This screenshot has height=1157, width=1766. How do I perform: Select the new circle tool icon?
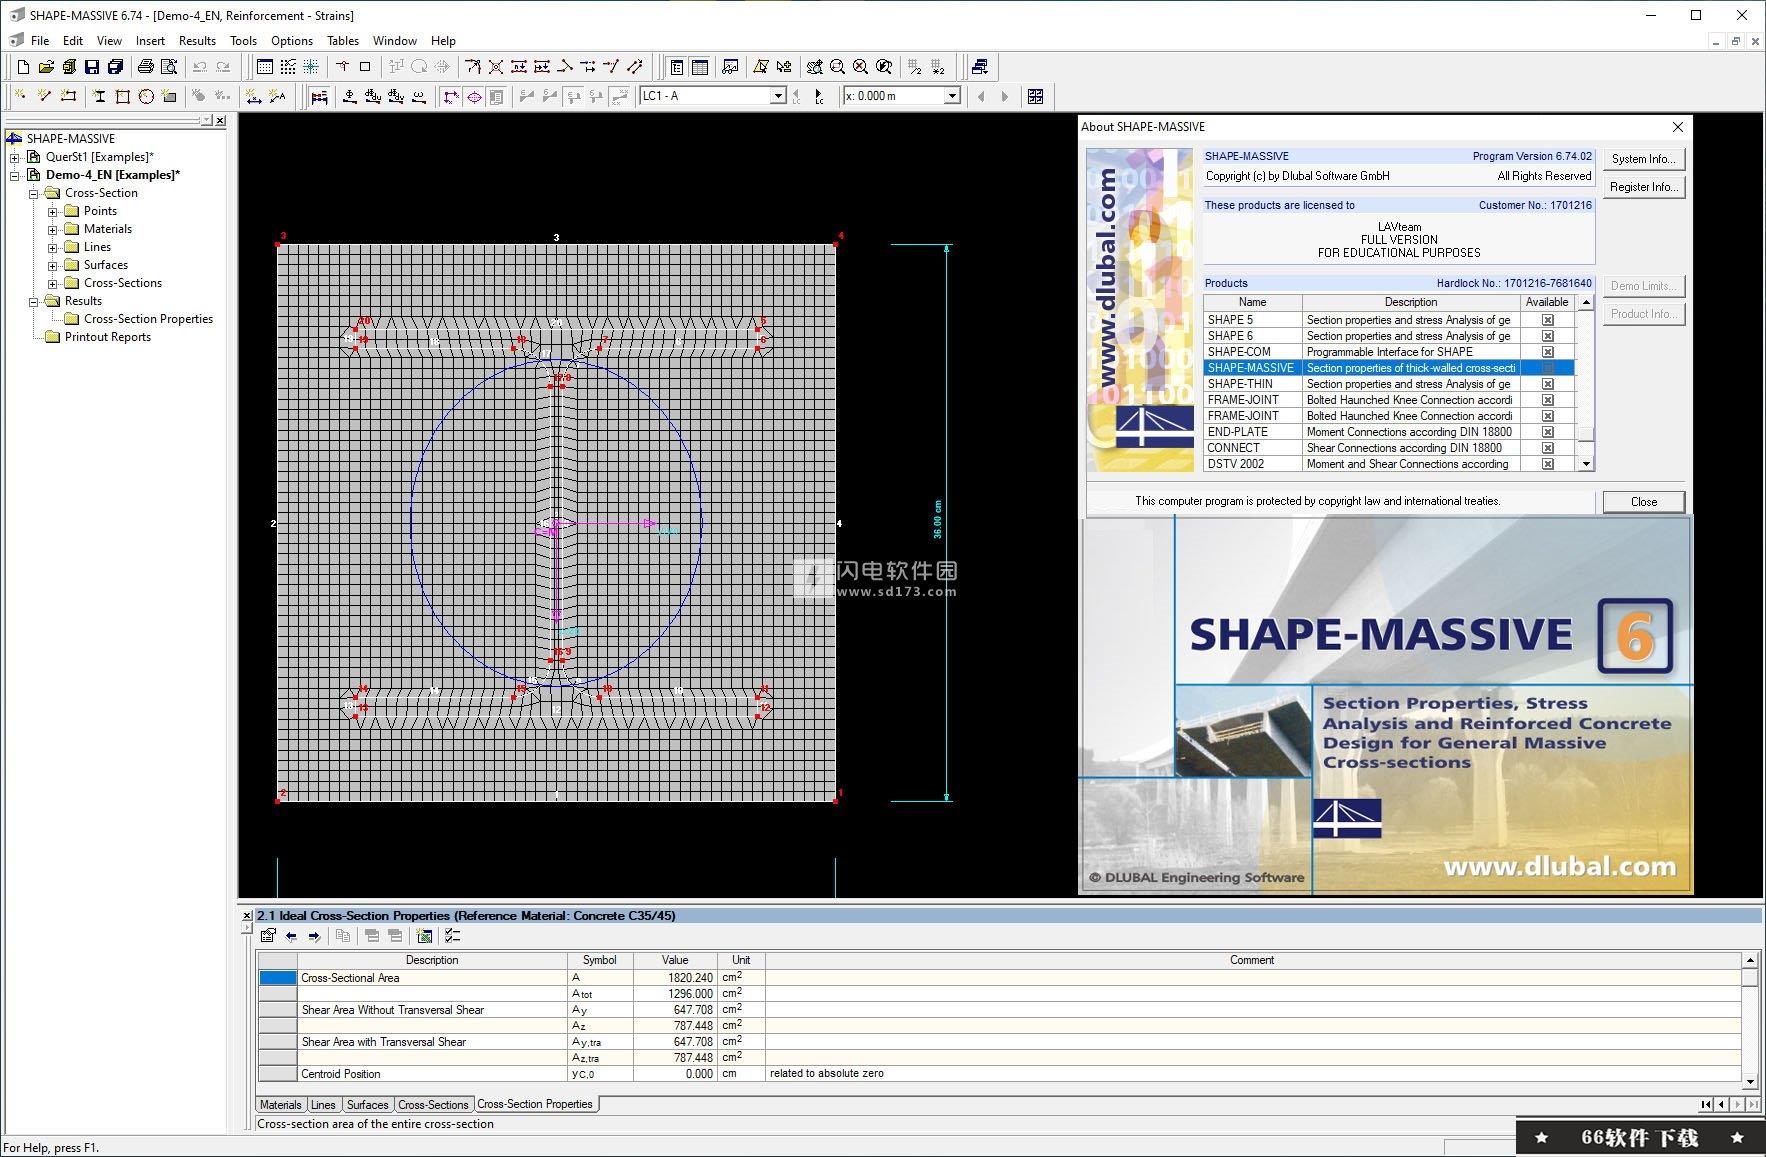point(146,96)
